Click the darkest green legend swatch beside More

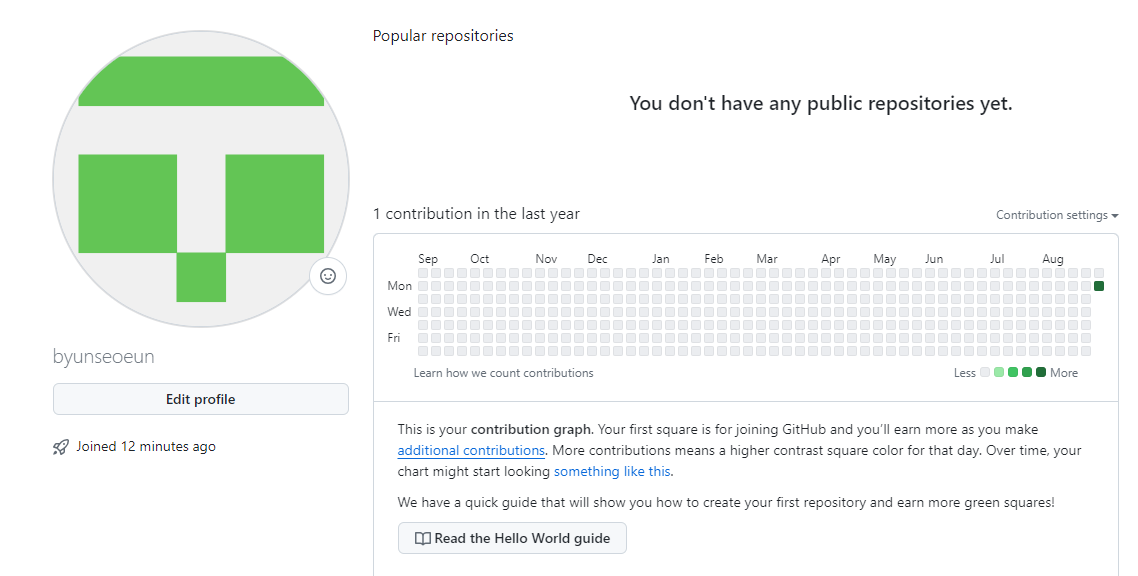1041,373
